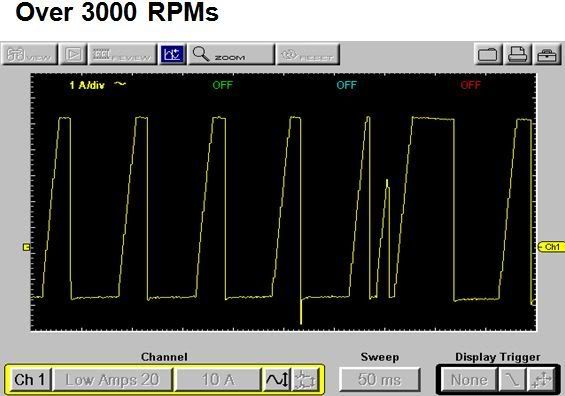The image size is (565, 396).
Task: Select the Zoom magnifier tool
Action: coord(231,54)
